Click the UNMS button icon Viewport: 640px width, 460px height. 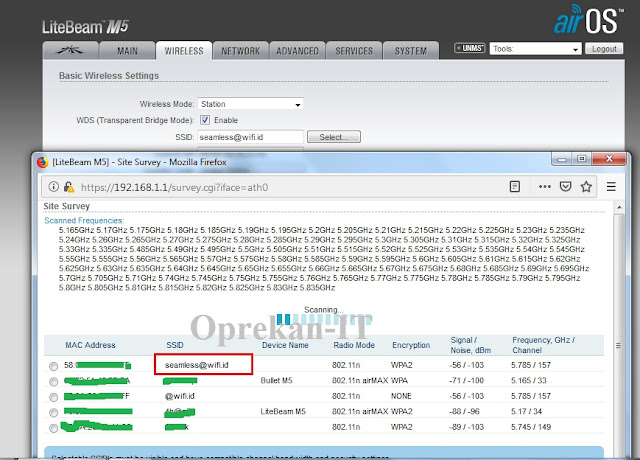coord(469,48)
